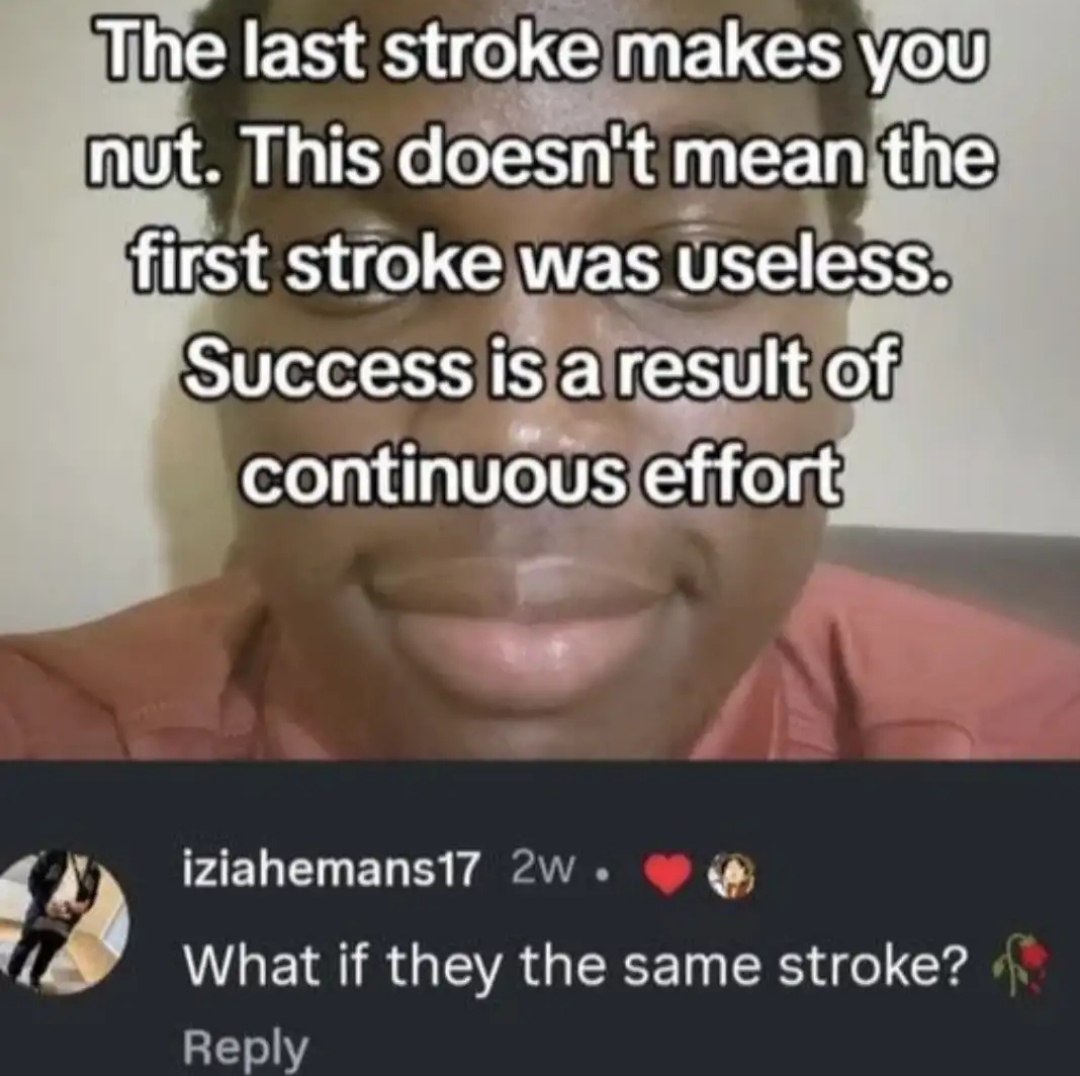Tap the red heart icon
The height and width of the screenshot is (1076, 1080).
(x=667, y=877)
